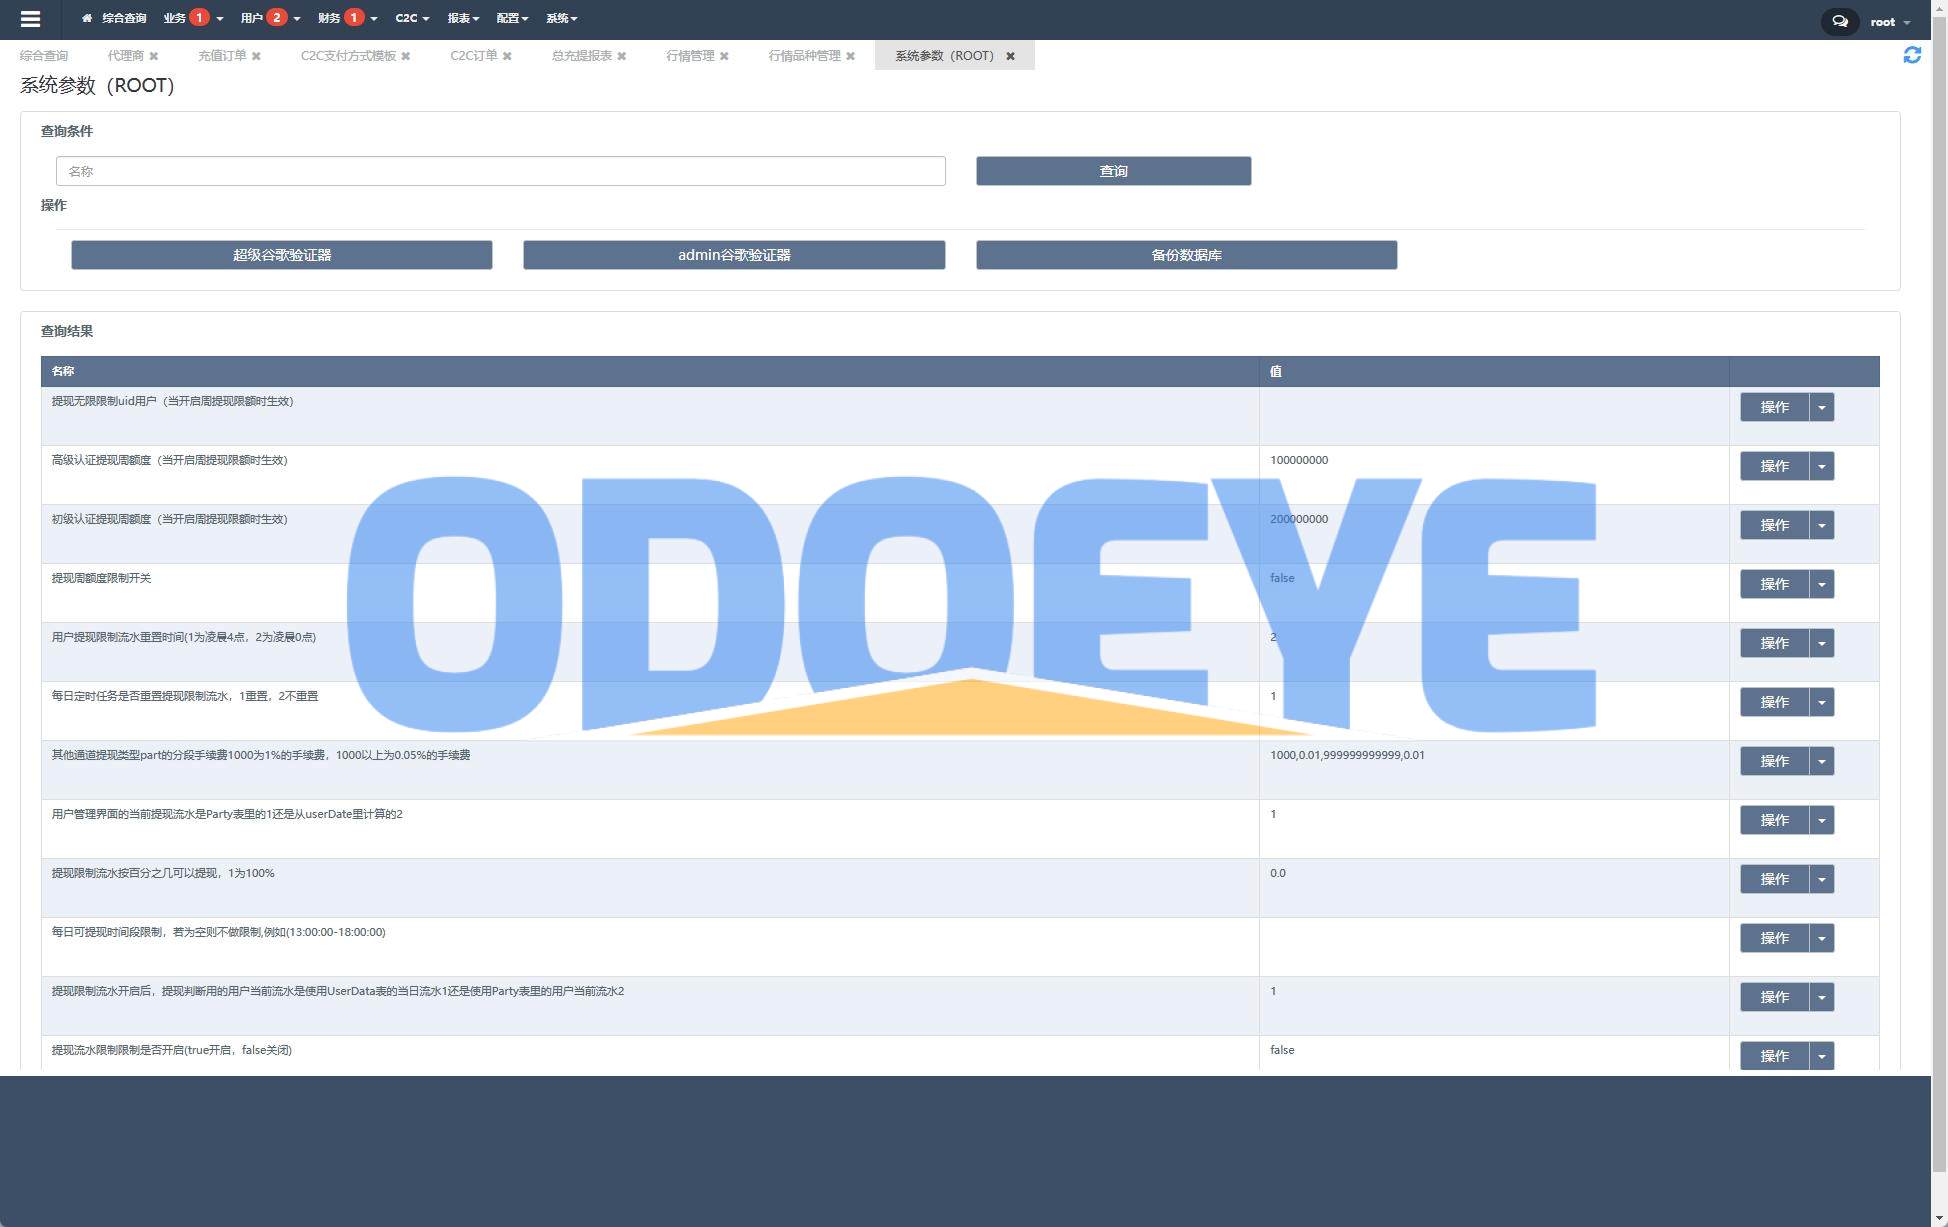Click the 值 column header
Viewport: 1948px width, 1227px height.
[x=1494, y=371]
